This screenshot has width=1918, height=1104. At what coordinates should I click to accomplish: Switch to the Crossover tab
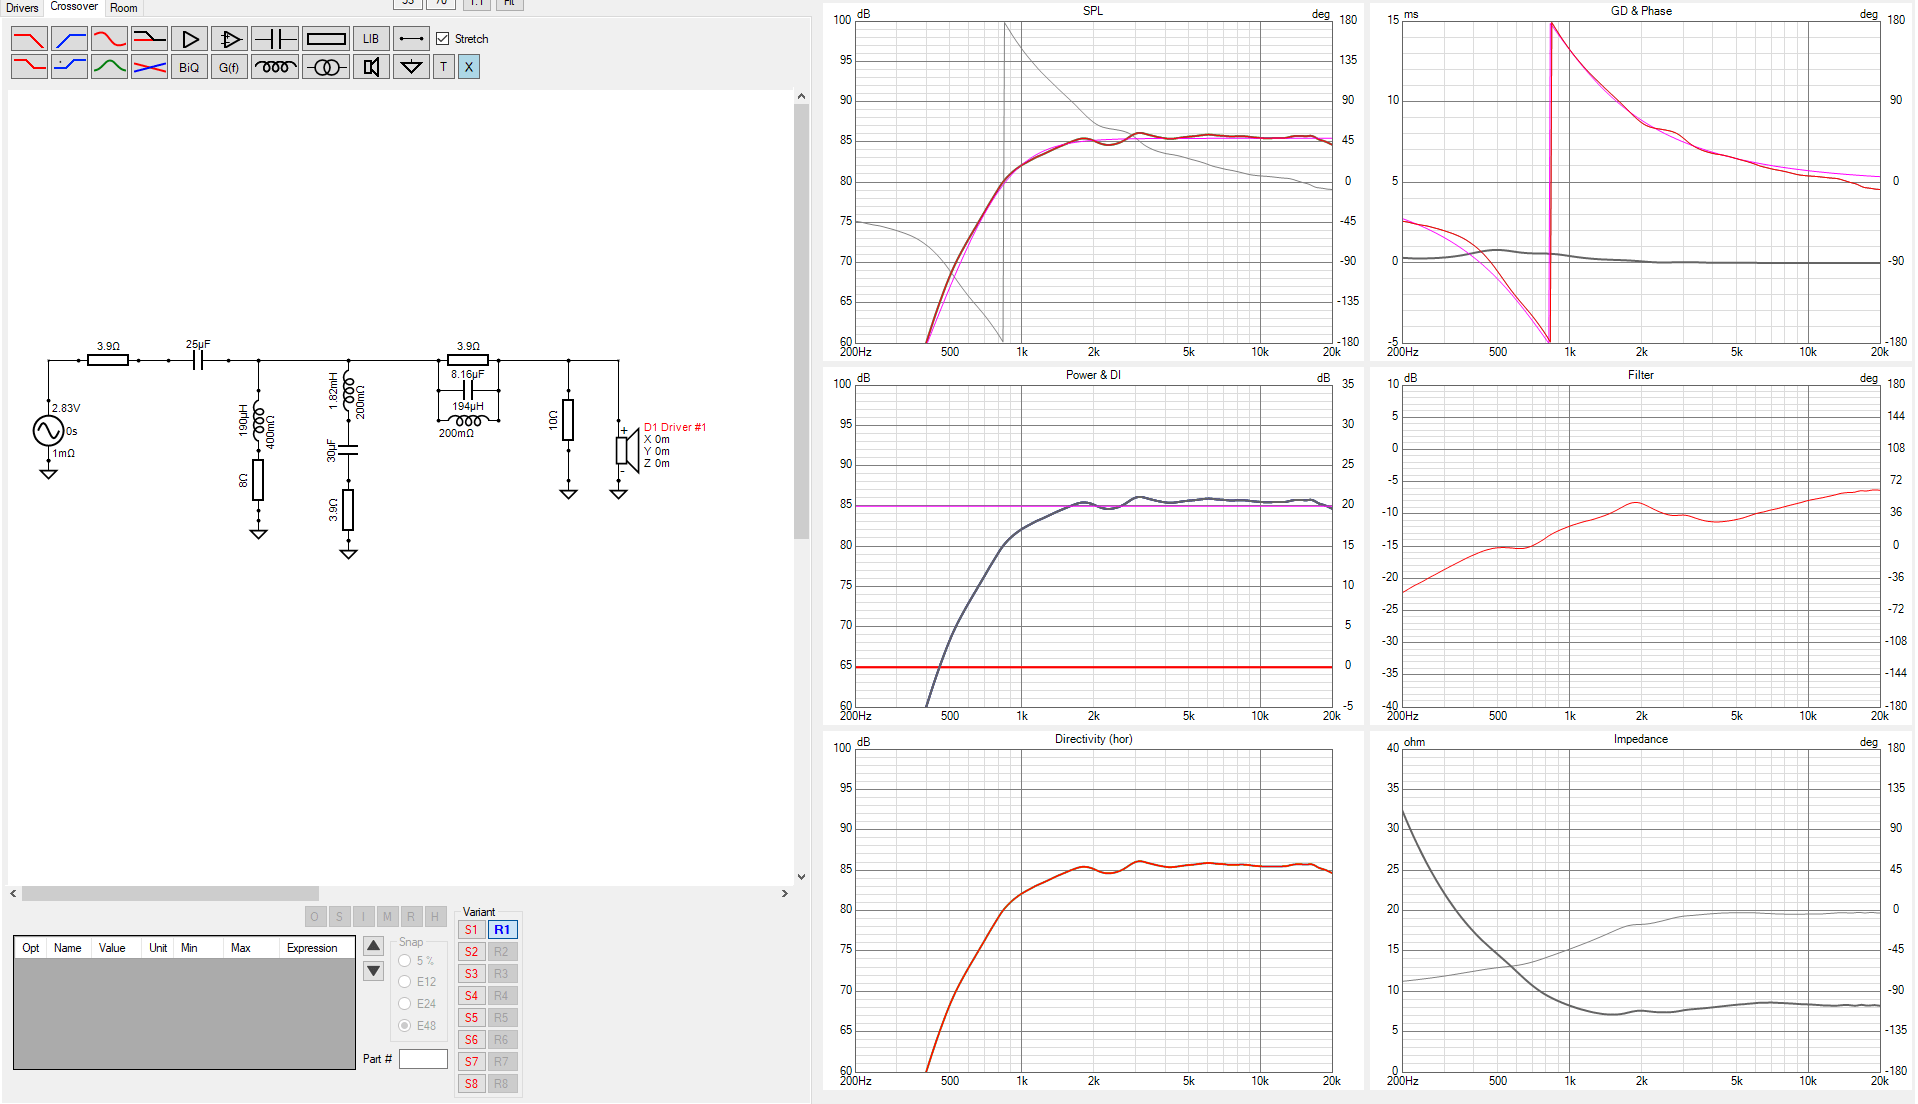point(74,7)
